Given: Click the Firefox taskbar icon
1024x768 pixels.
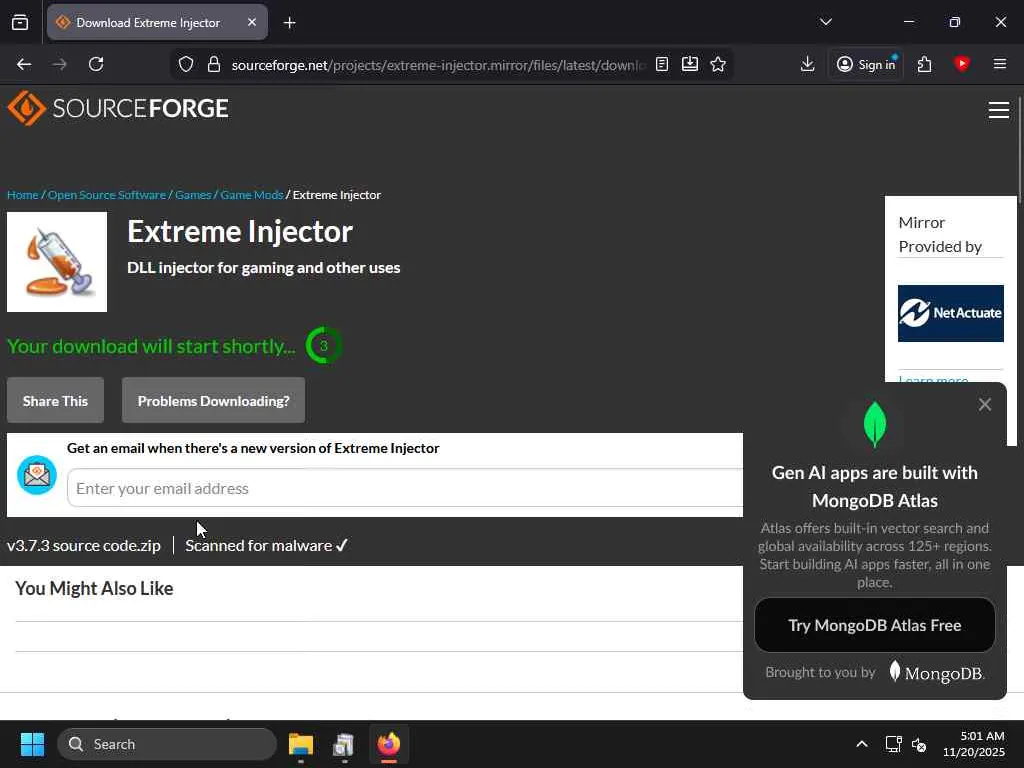Looking at the screenshot, I should [x=389, y=744].
